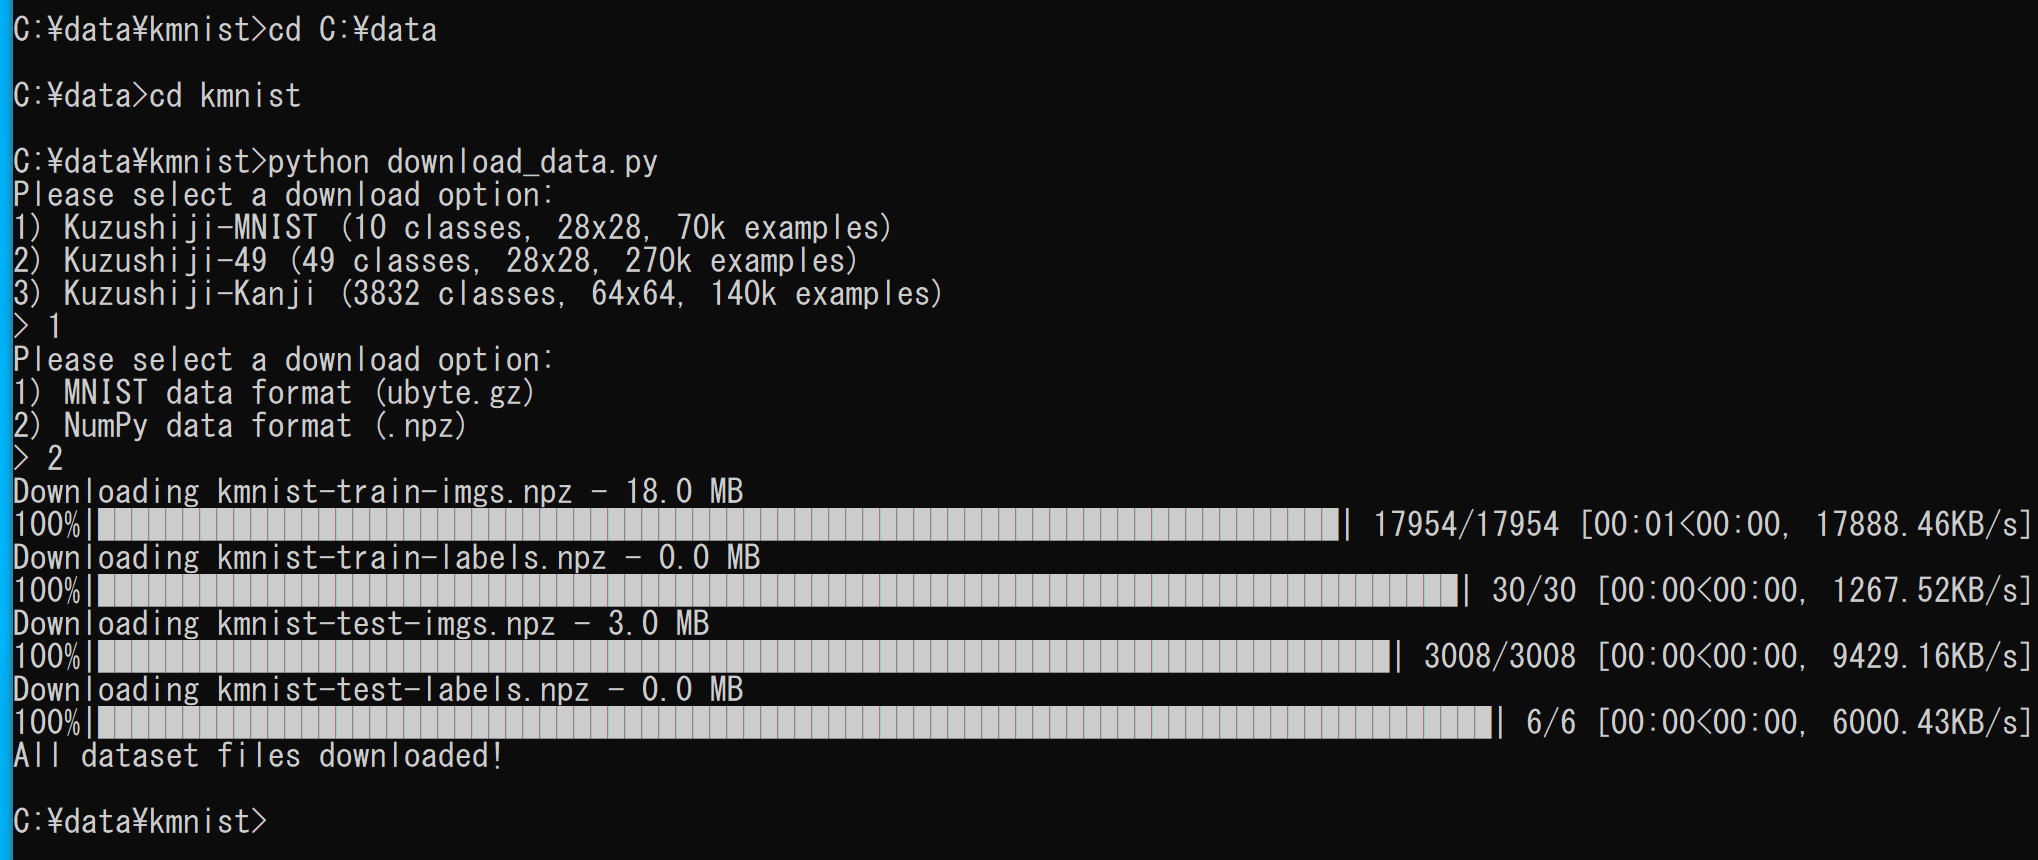Click the 'Kuzushiji-Kanji (3832 classes' option line
Screen dimensions: 2038x860
pos(477,294)
